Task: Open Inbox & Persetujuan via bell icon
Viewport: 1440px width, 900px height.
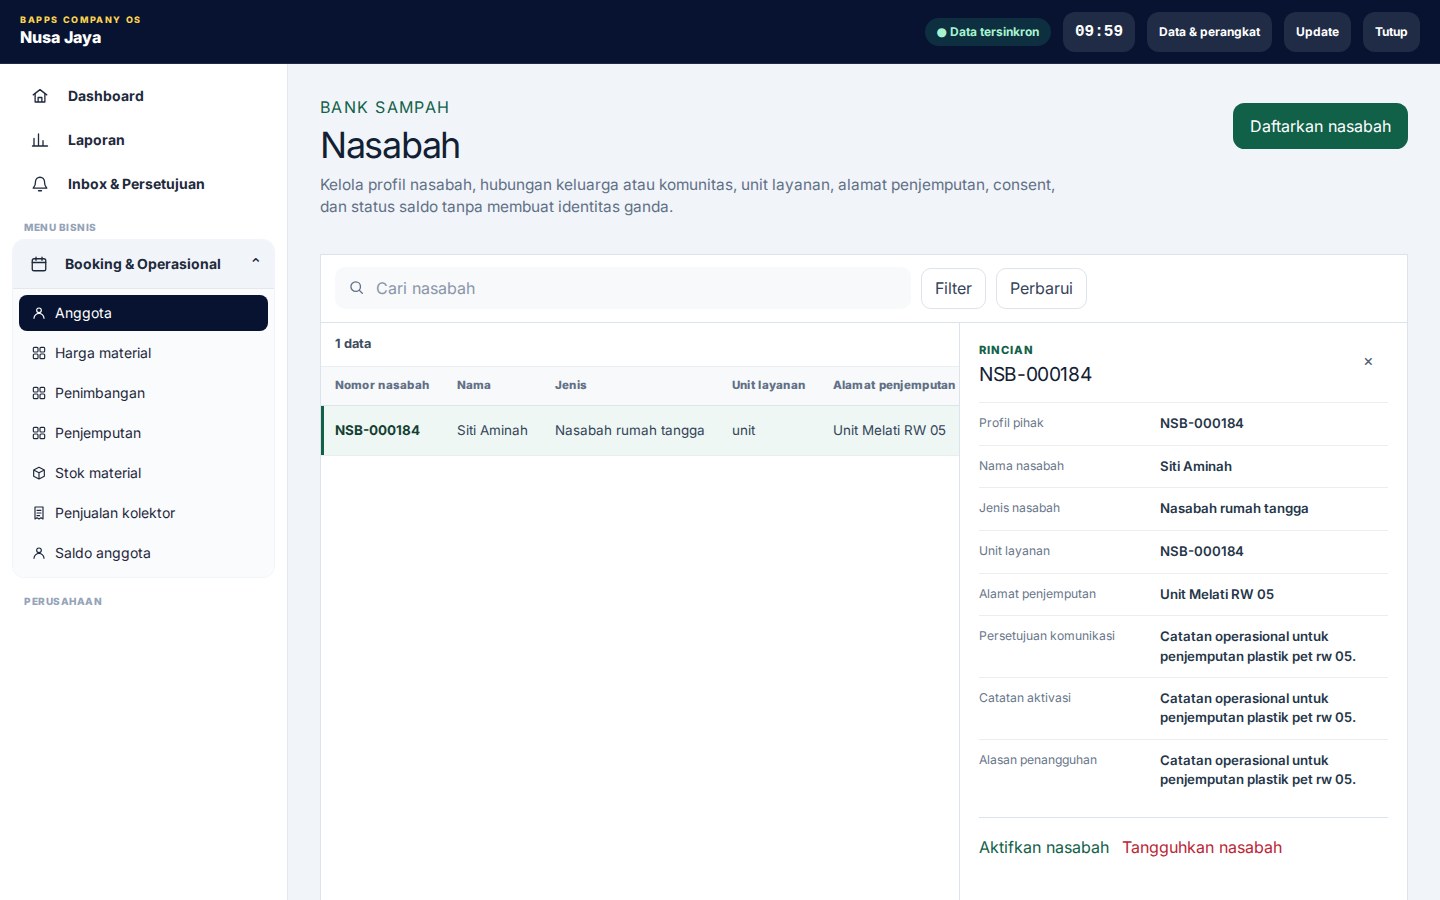Action: 40,184
